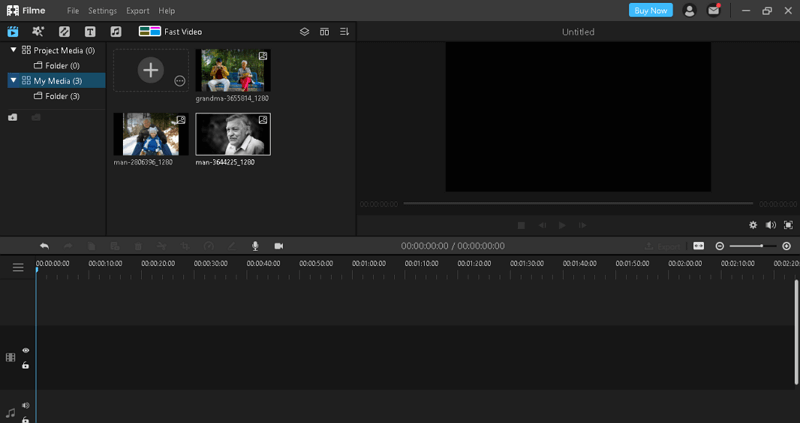
Task: Click the Buy Now button
Action: point(651,10)
